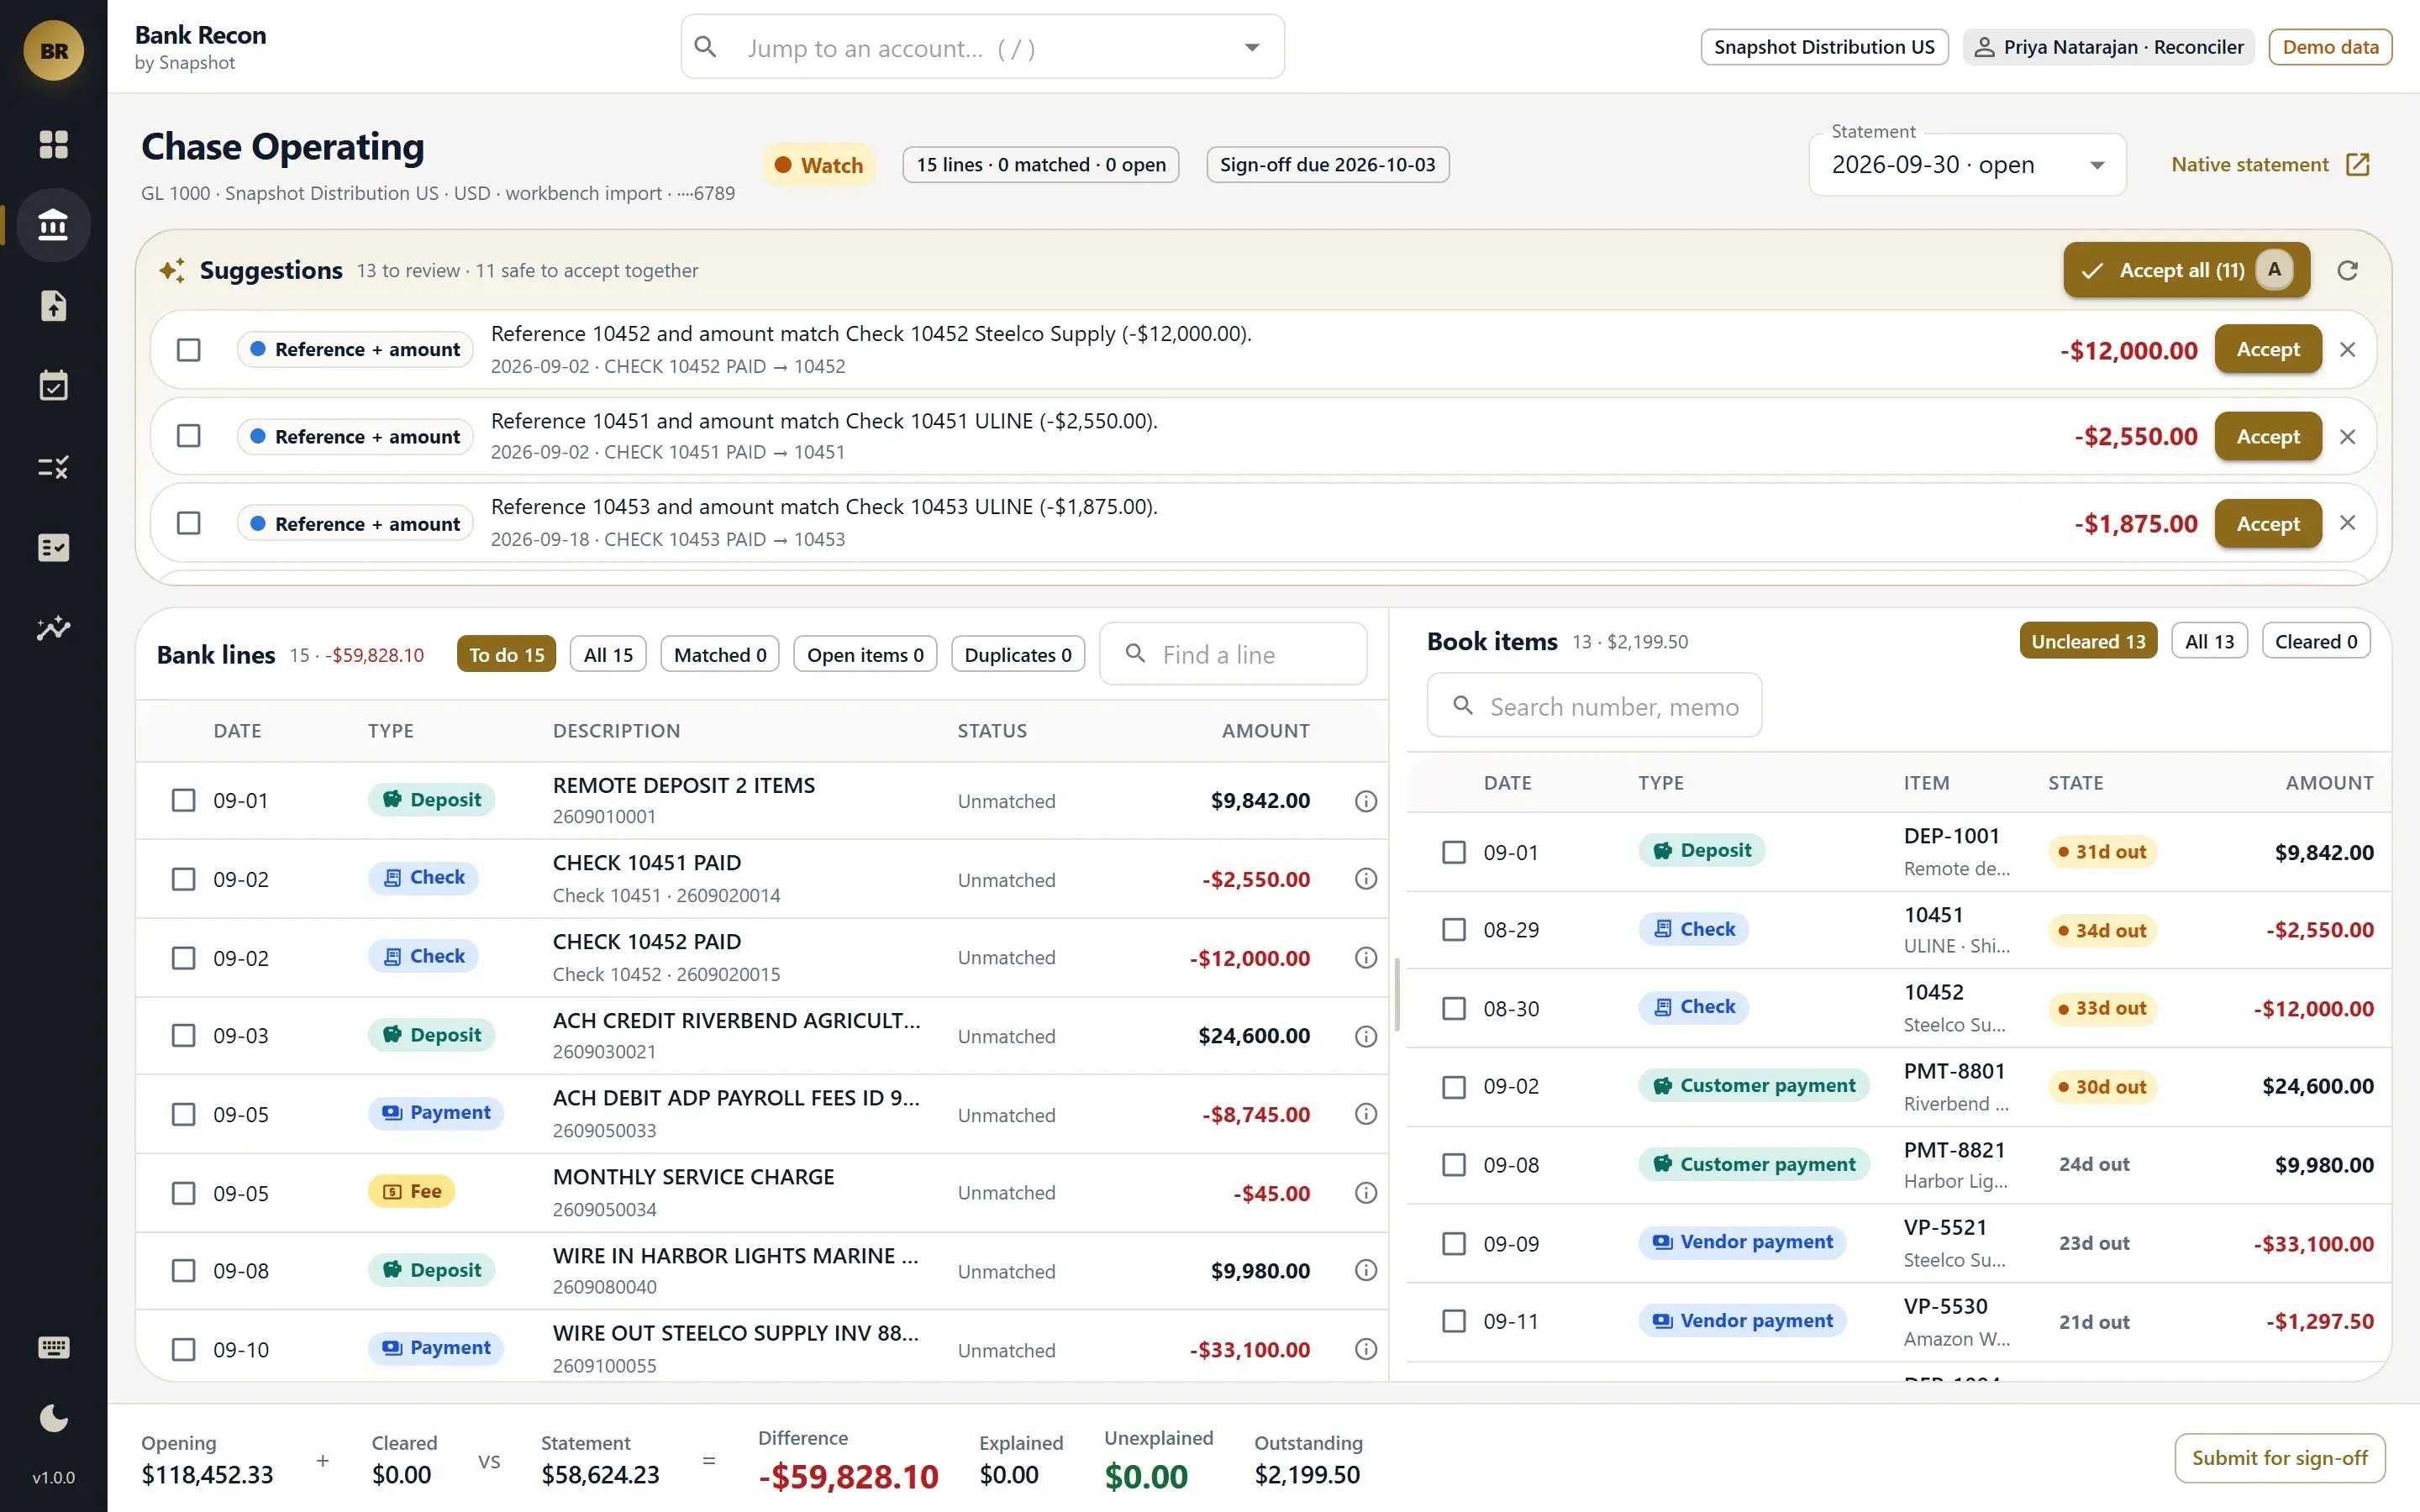Image resolution: width=2420 pixels, height=1512 pixels.
Task: Dismiss the Check 10452 Steelco suggestion
Action: click(2347, 349)
